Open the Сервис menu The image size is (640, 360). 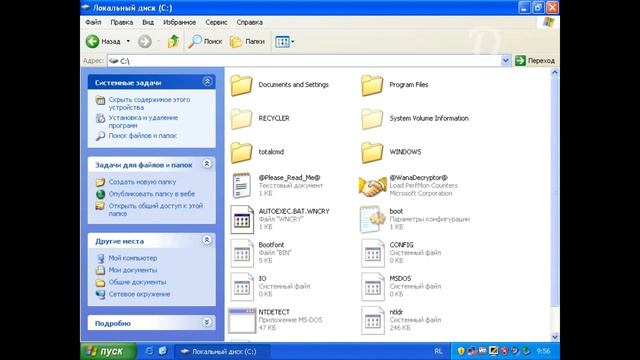(216, 22)
